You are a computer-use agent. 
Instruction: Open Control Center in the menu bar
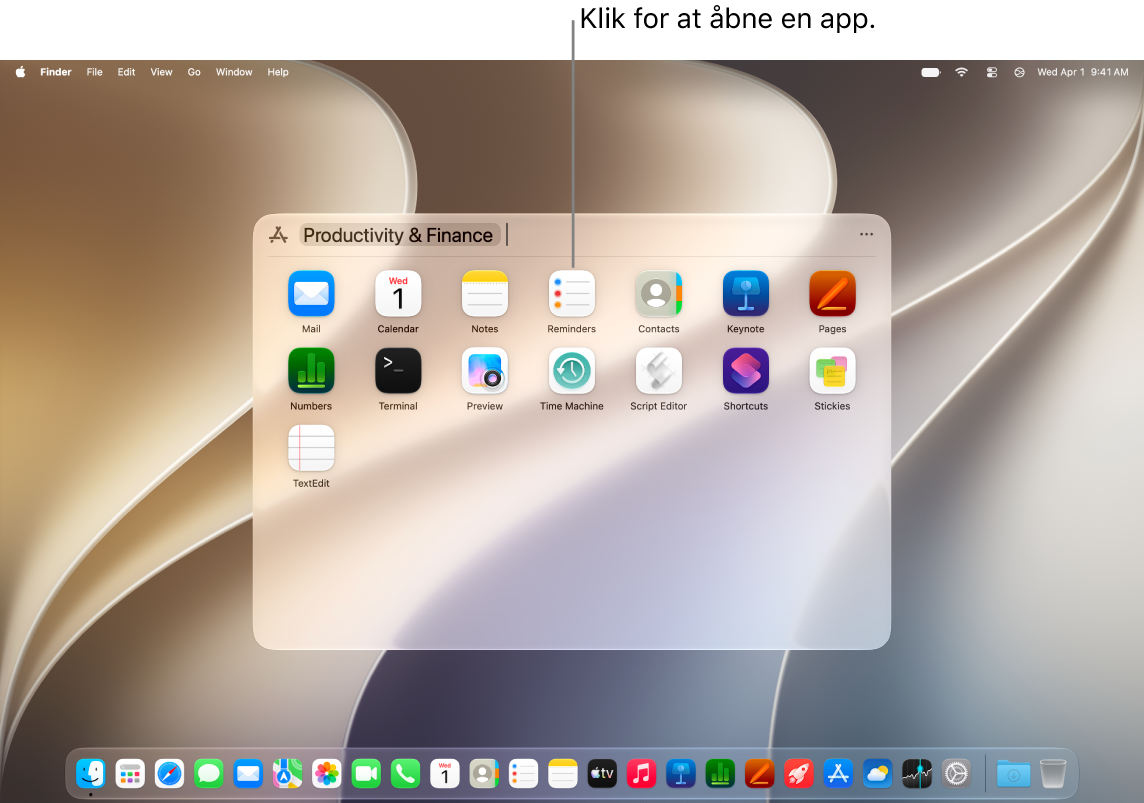(x=992, y=71)
